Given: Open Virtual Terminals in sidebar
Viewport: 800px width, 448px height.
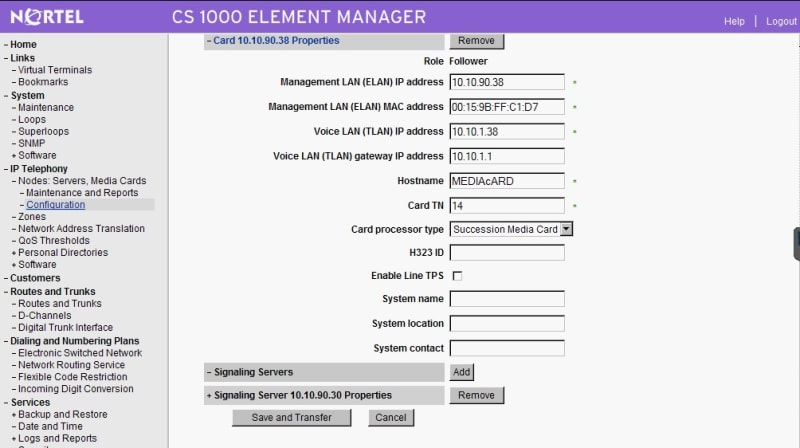Looking at the screenshot, I should [55, 70].
